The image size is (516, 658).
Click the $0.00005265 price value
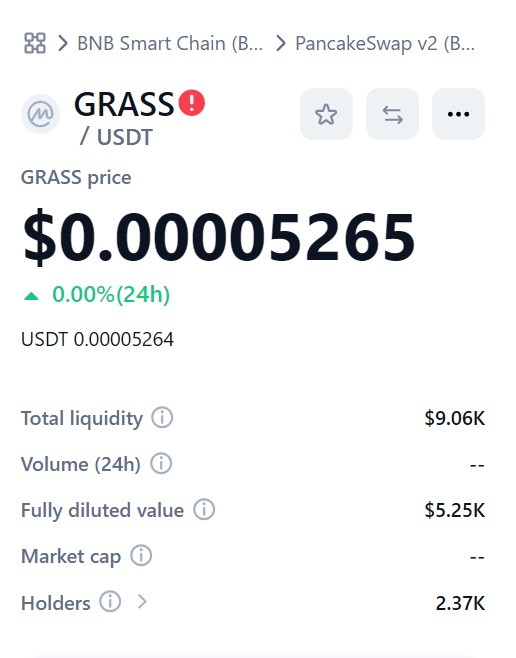pyautogui.click(x=219, y=238)
